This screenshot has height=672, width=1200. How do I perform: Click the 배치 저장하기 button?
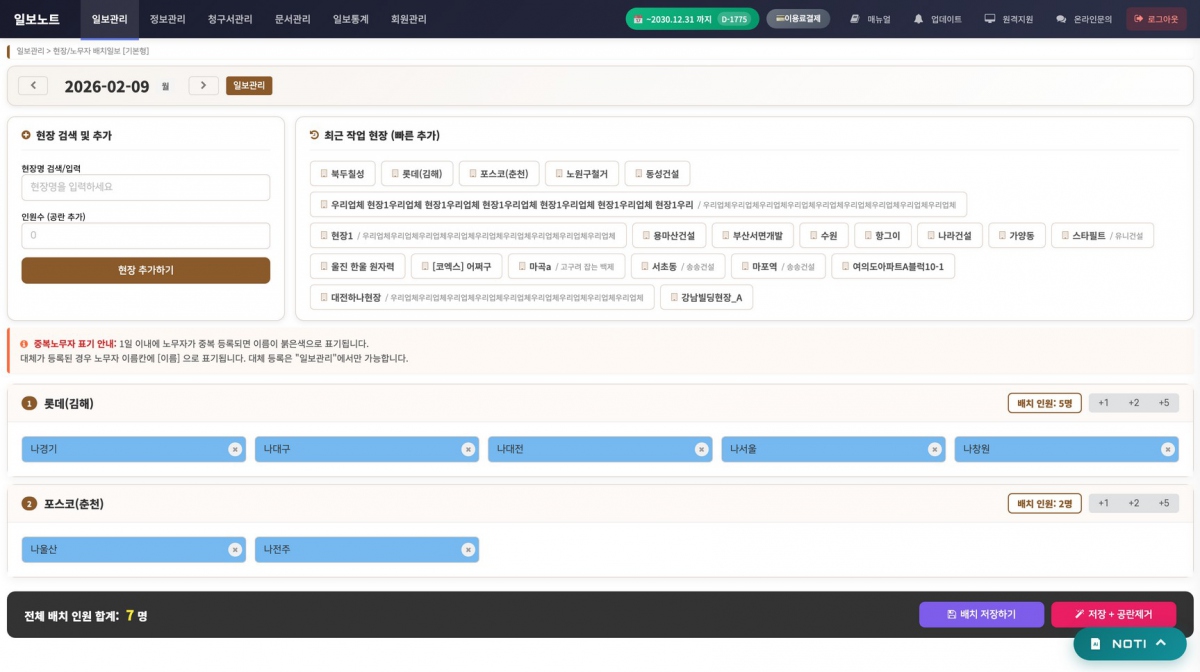981,614
